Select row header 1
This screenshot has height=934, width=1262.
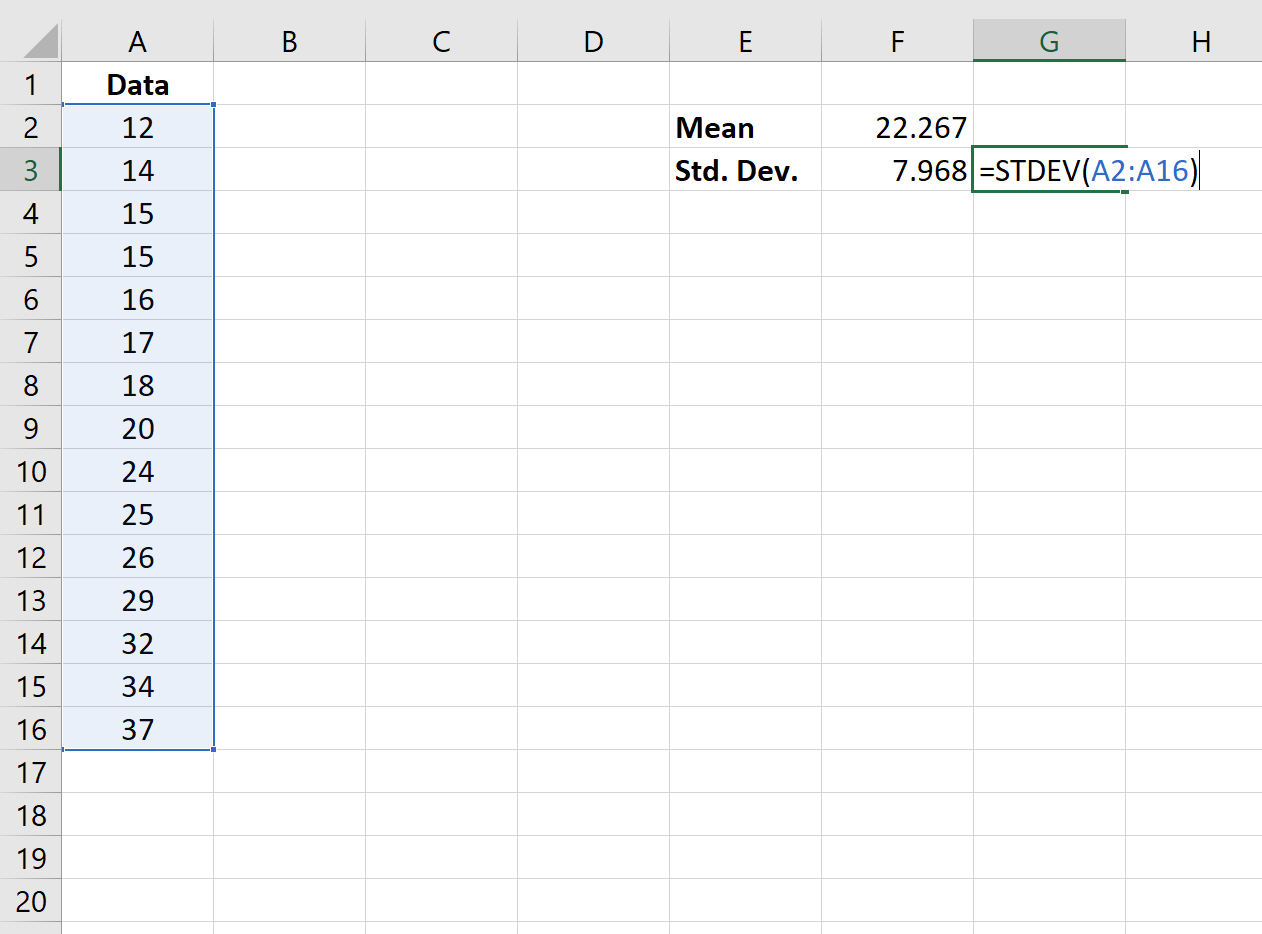30,84
